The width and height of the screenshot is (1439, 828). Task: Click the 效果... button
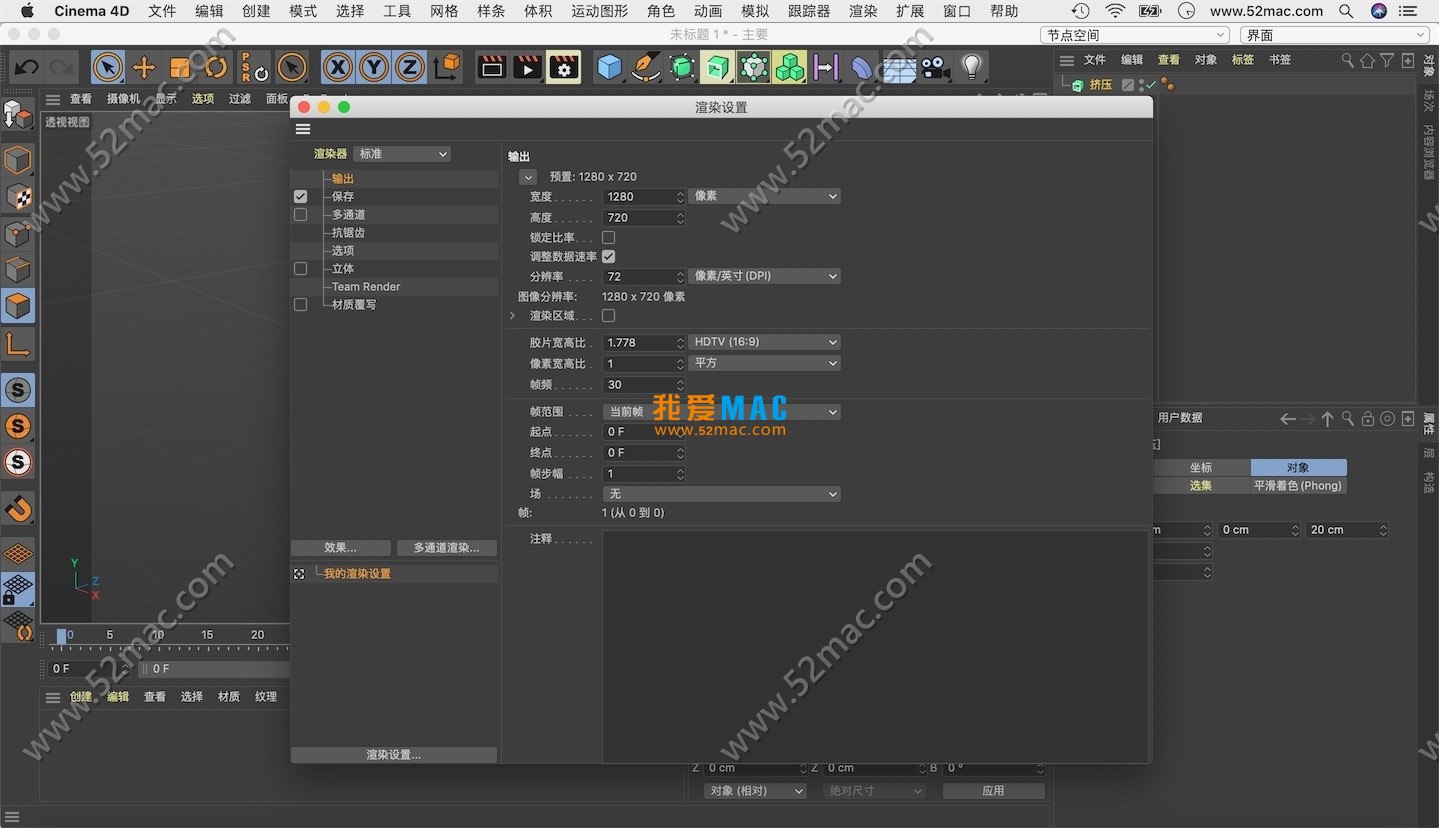(x=341, y=548)
